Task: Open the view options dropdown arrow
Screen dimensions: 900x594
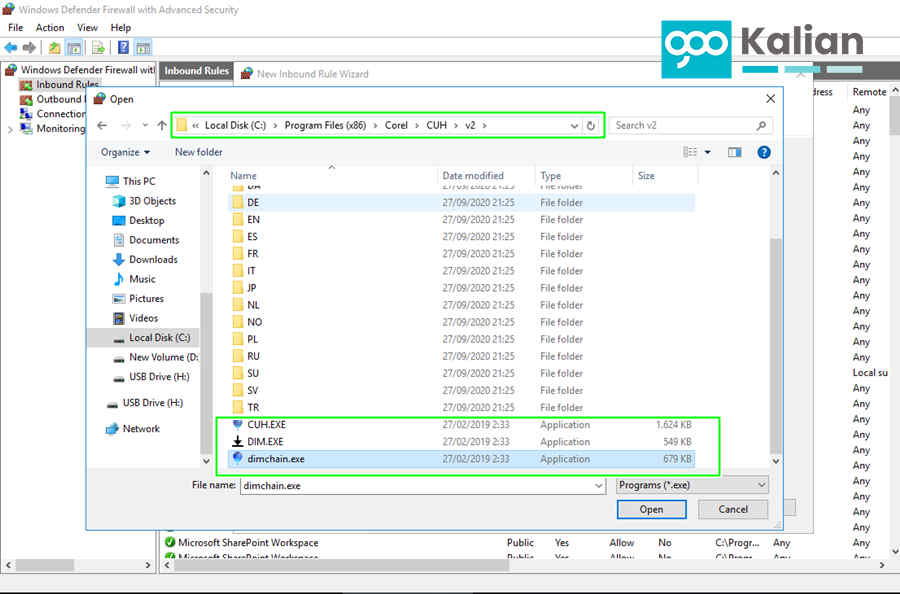Action: pos(708,152)
